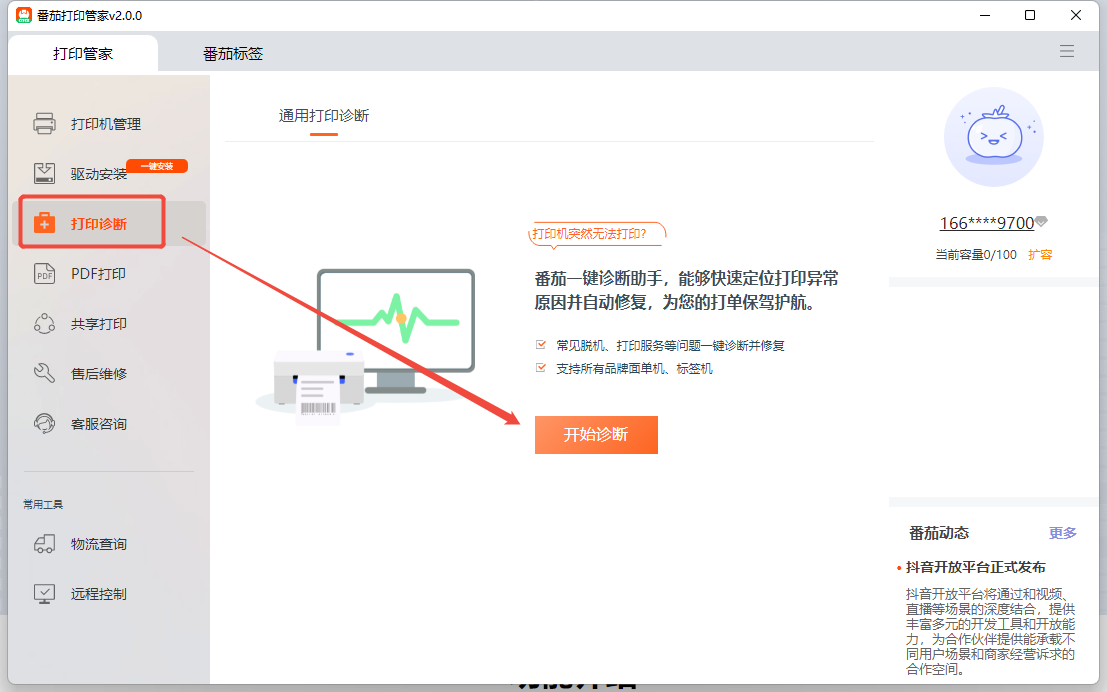Open 物流查询 in the sidebar

tap(99, 544)
